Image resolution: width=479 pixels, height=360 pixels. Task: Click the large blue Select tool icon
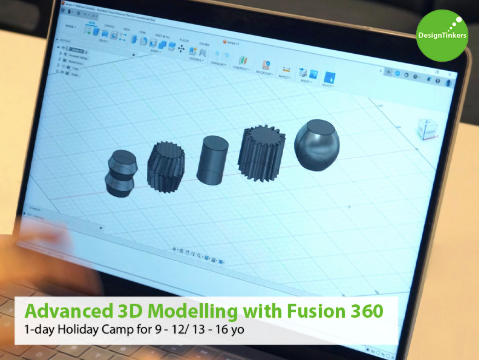click(x=329, y=77)
